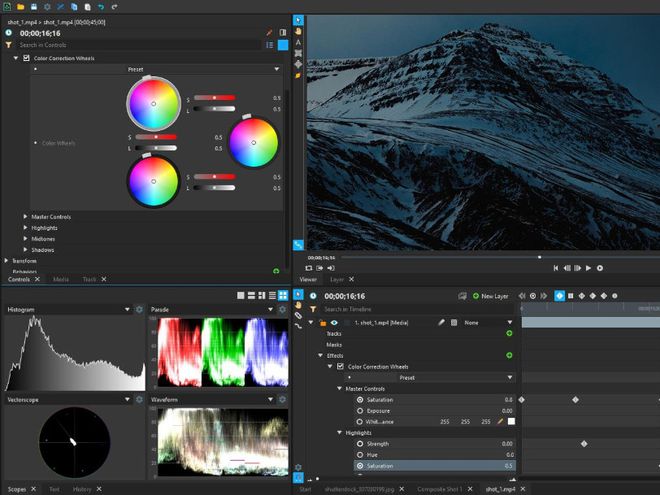Image resolution: width=660 pixels, height=495 pixels.
Task: Select the Highlights Strength keyframe diamond
Action: (584, 444)
